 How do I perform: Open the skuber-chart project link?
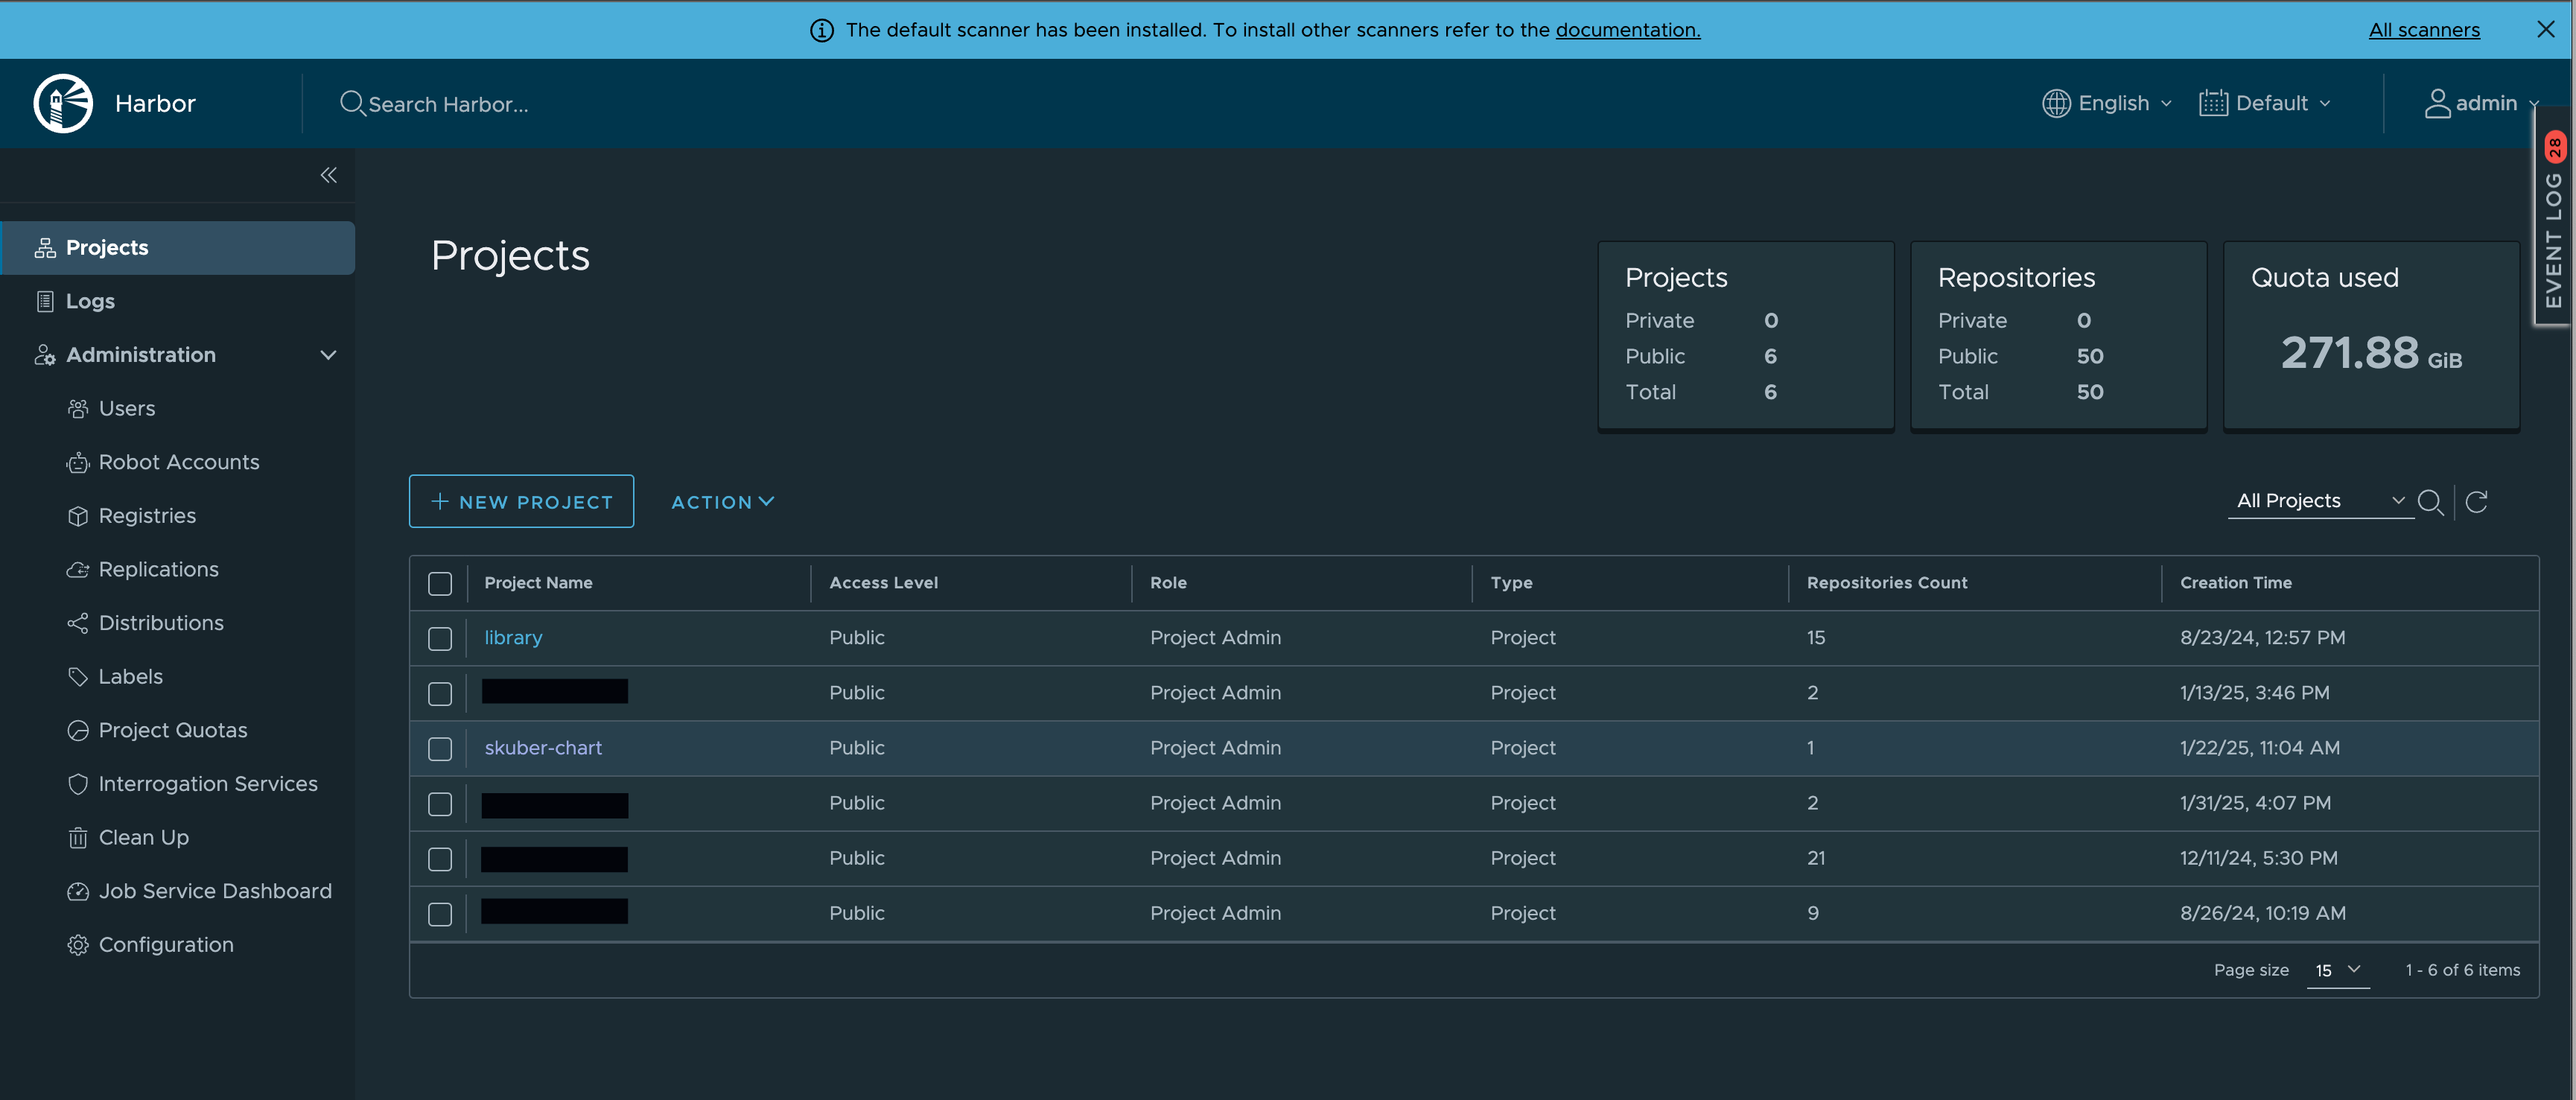(x=543, y=748)
